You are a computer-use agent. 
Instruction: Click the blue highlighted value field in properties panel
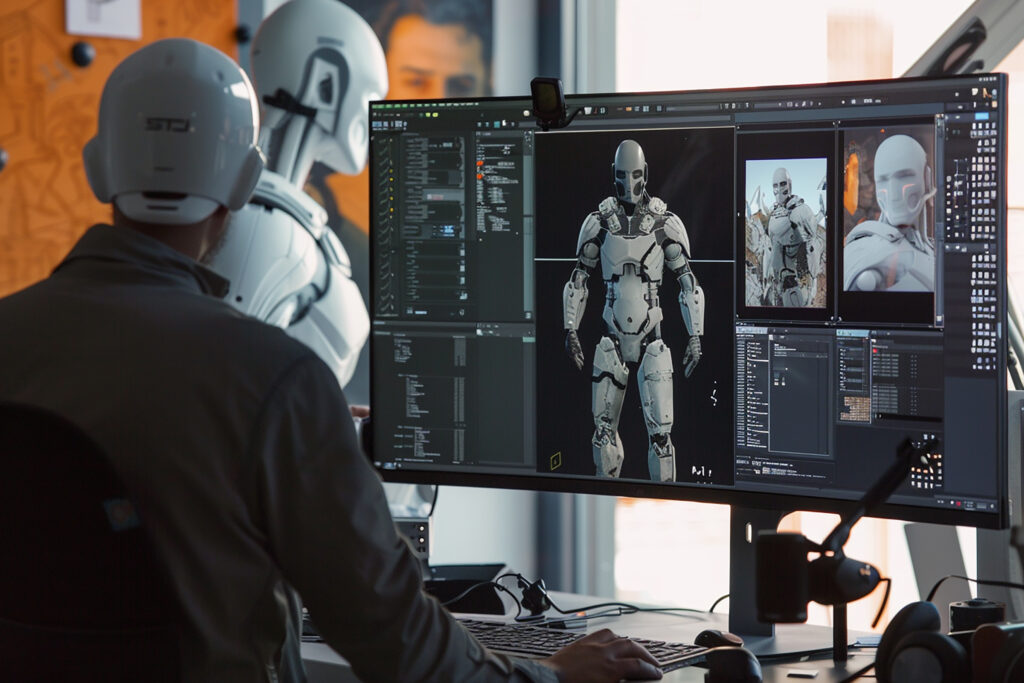click(x=449, y=229)
